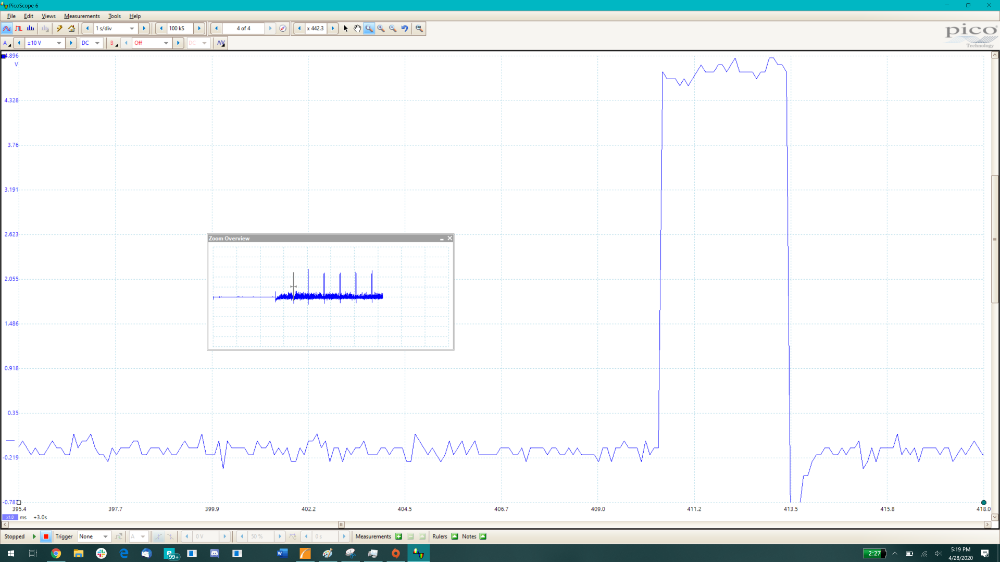The height and width of the screenshot is (562, 1000).
Task: Toggle the red Stop capture button
Action: coord(46,536)
